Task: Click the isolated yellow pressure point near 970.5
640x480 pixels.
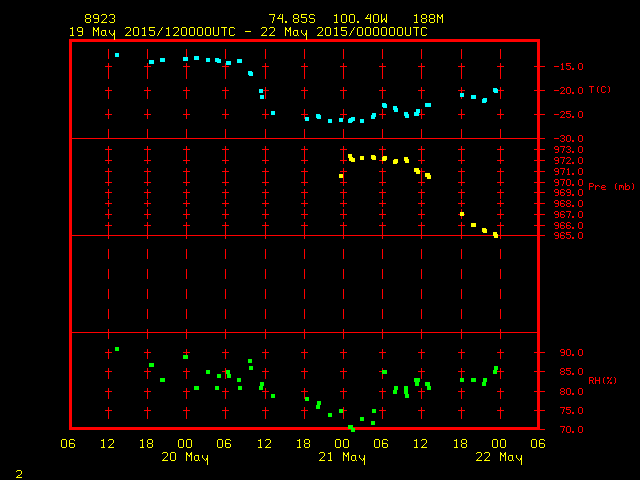Action: pos(341,176)
